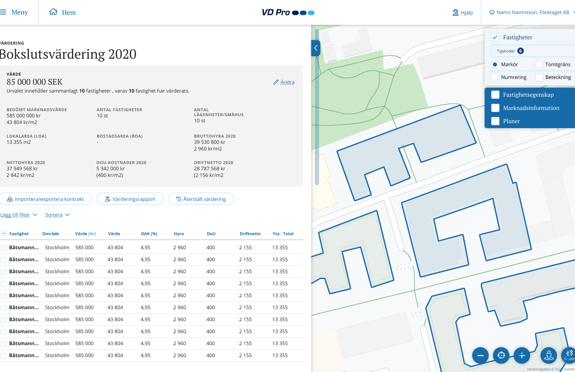
Task: Click Importera/exportera kontrakt button
Action: 45,199
